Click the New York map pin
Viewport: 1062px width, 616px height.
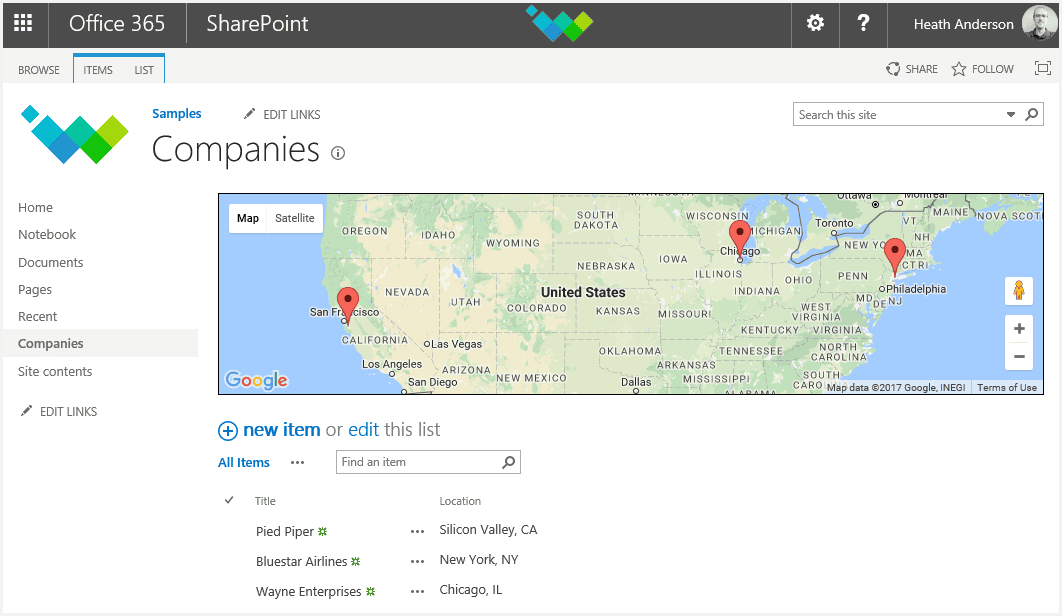(x=895, y=256)
